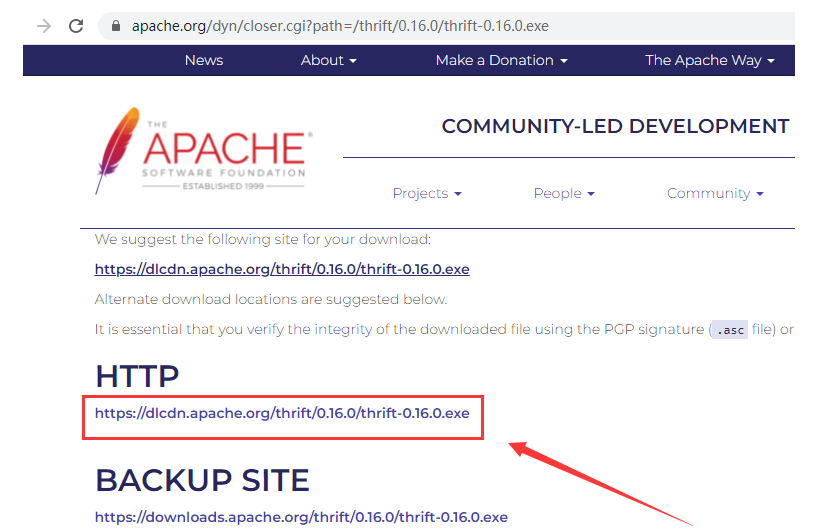
Task: Expand The Apache Way dropdown
Action: pyautogui.click(x=710, y=60)
